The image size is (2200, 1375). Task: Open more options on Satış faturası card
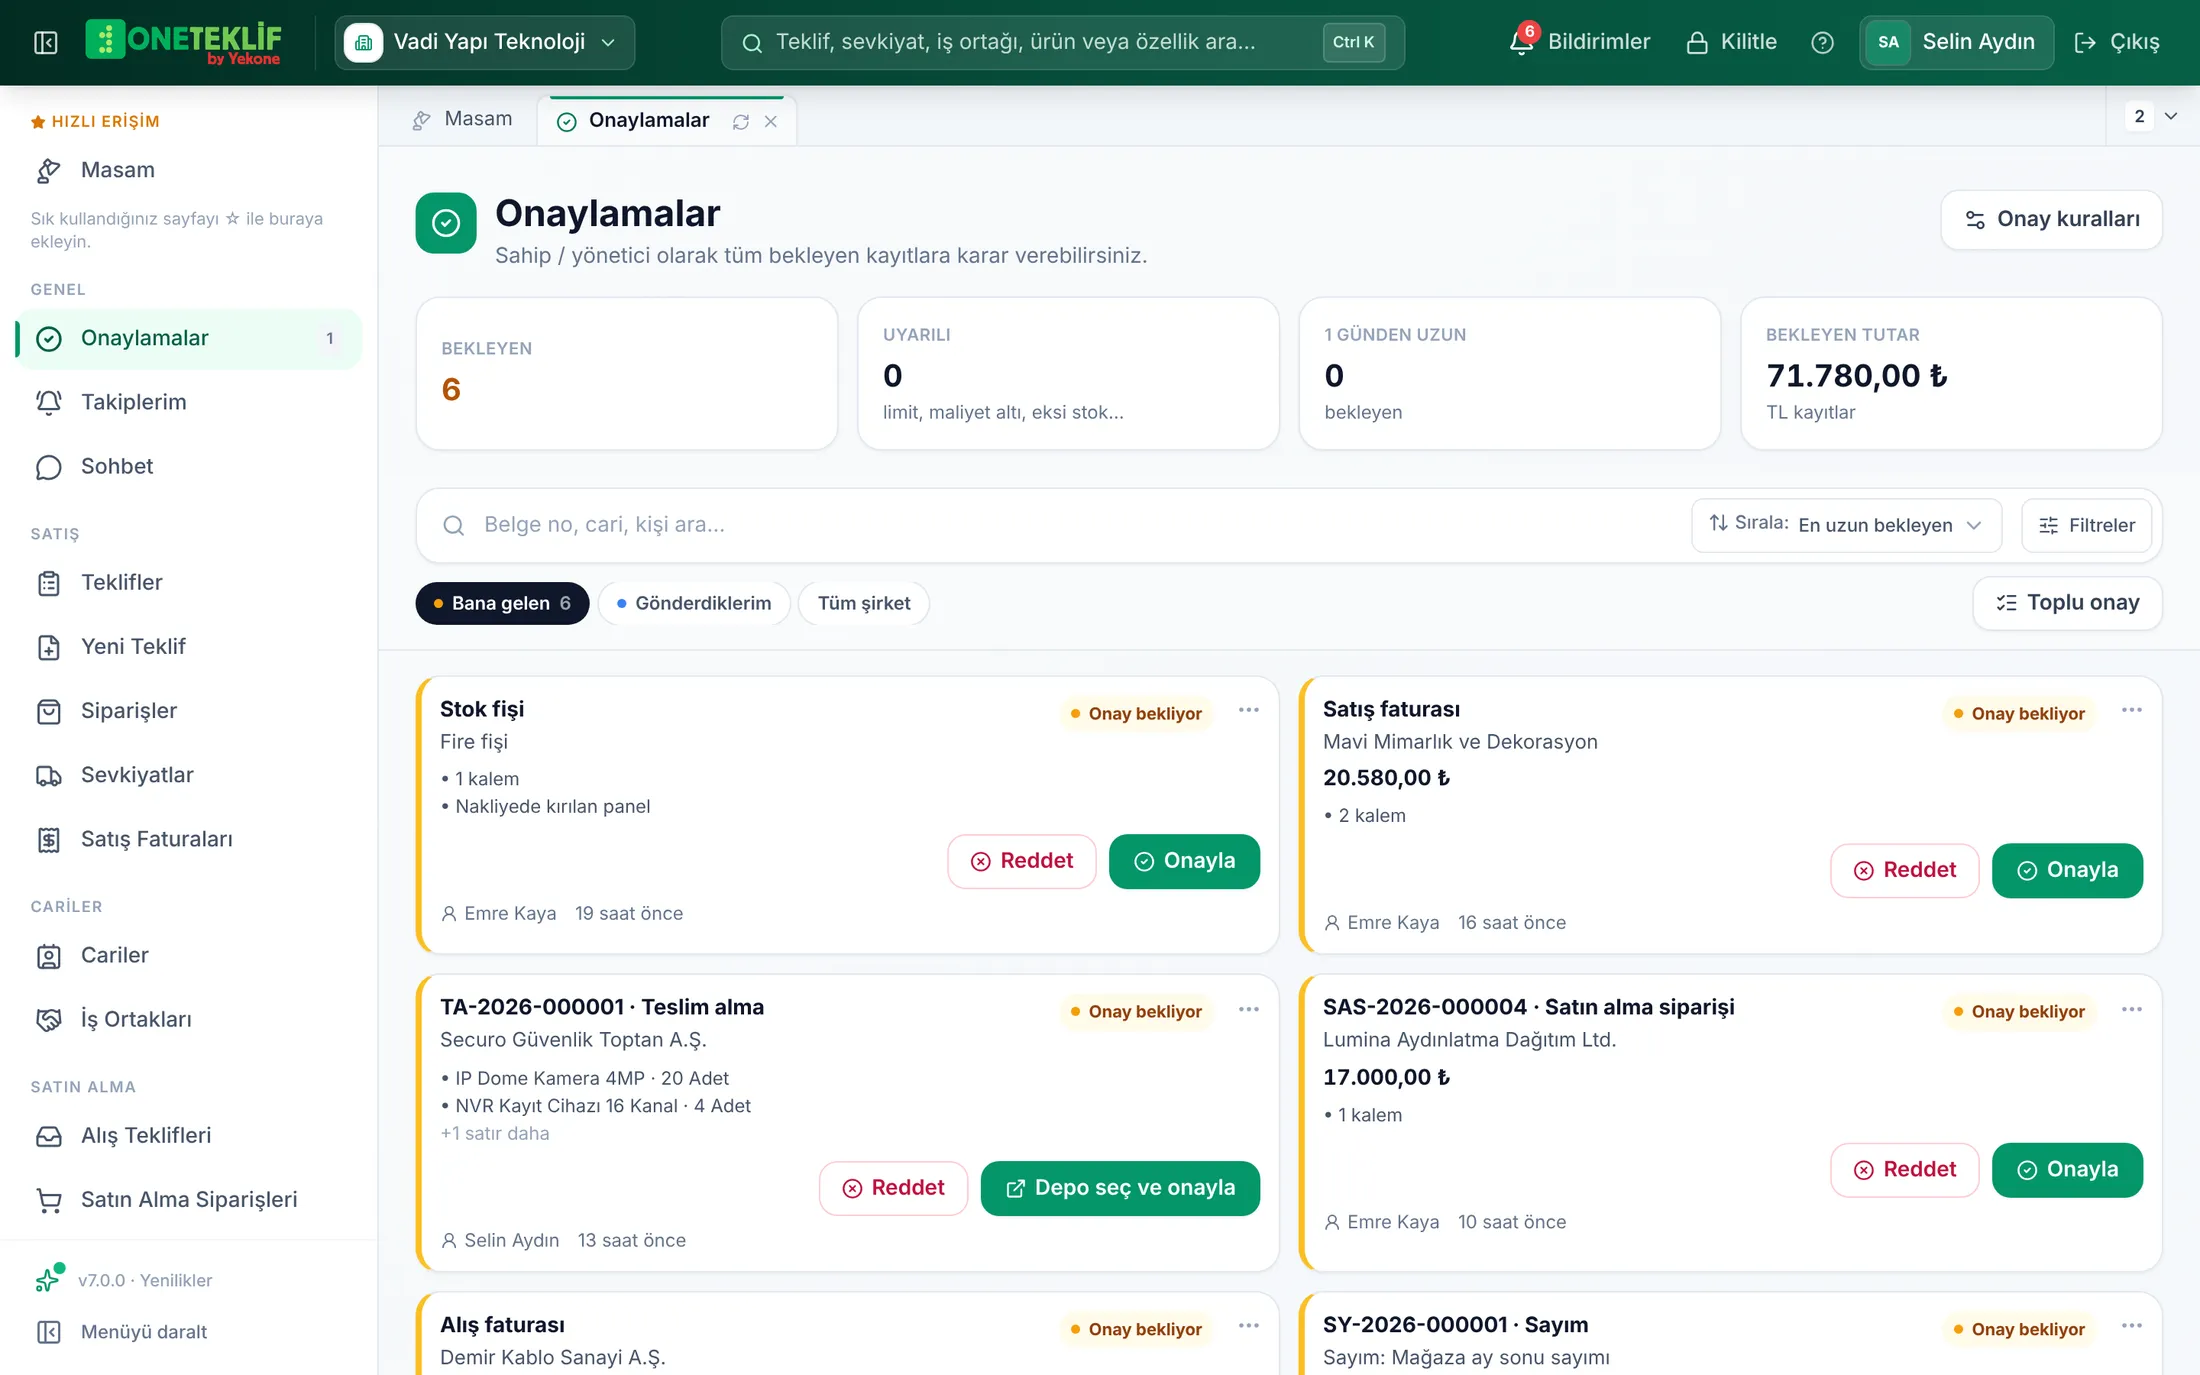click(x=2131, y=710)
